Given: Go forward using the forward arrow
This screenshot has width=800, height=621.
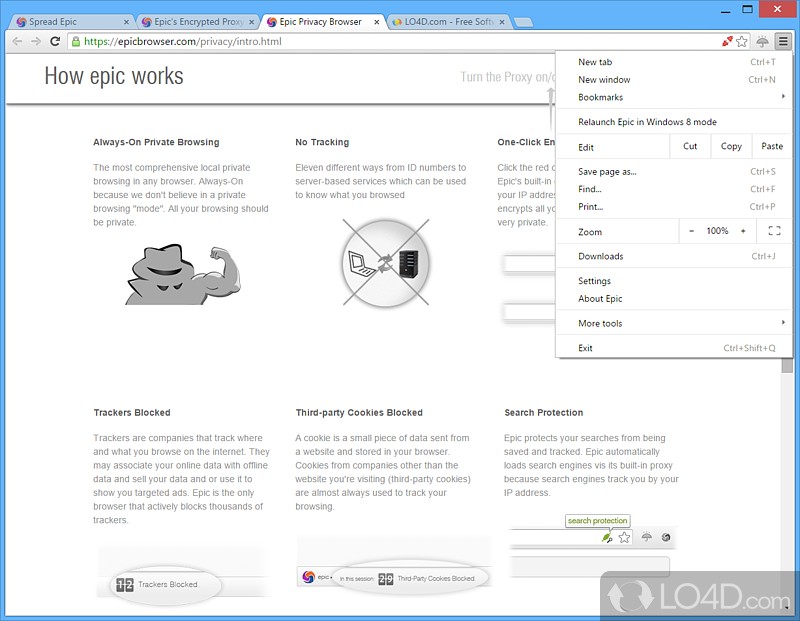Looking at the screenshot, I should (36, 41).
